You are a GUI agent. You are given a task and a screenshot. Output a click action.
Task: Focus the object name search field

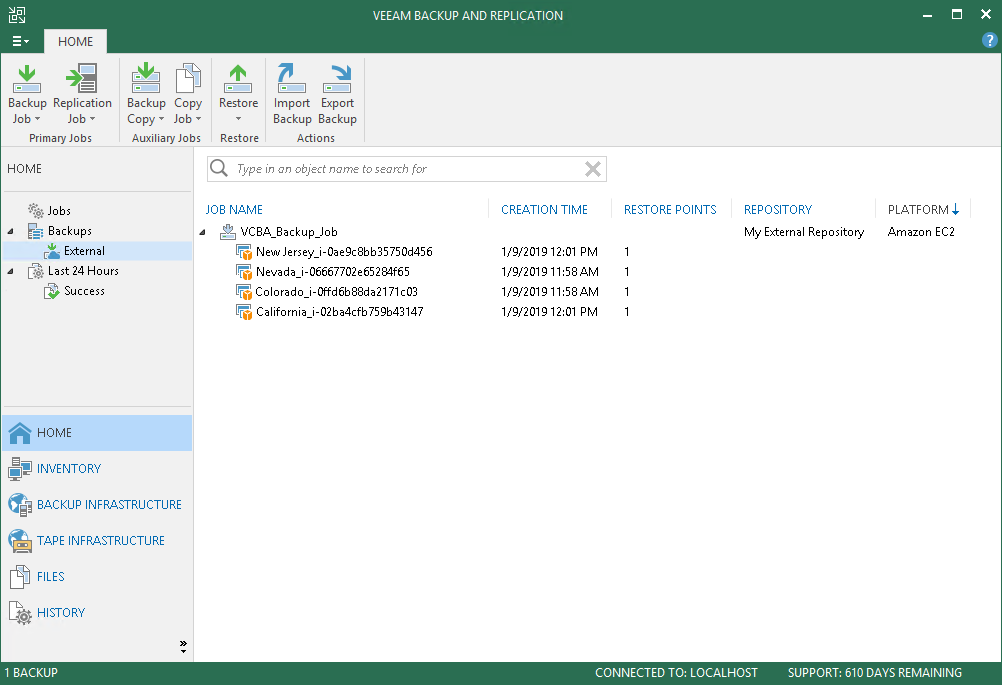[406, 169]
